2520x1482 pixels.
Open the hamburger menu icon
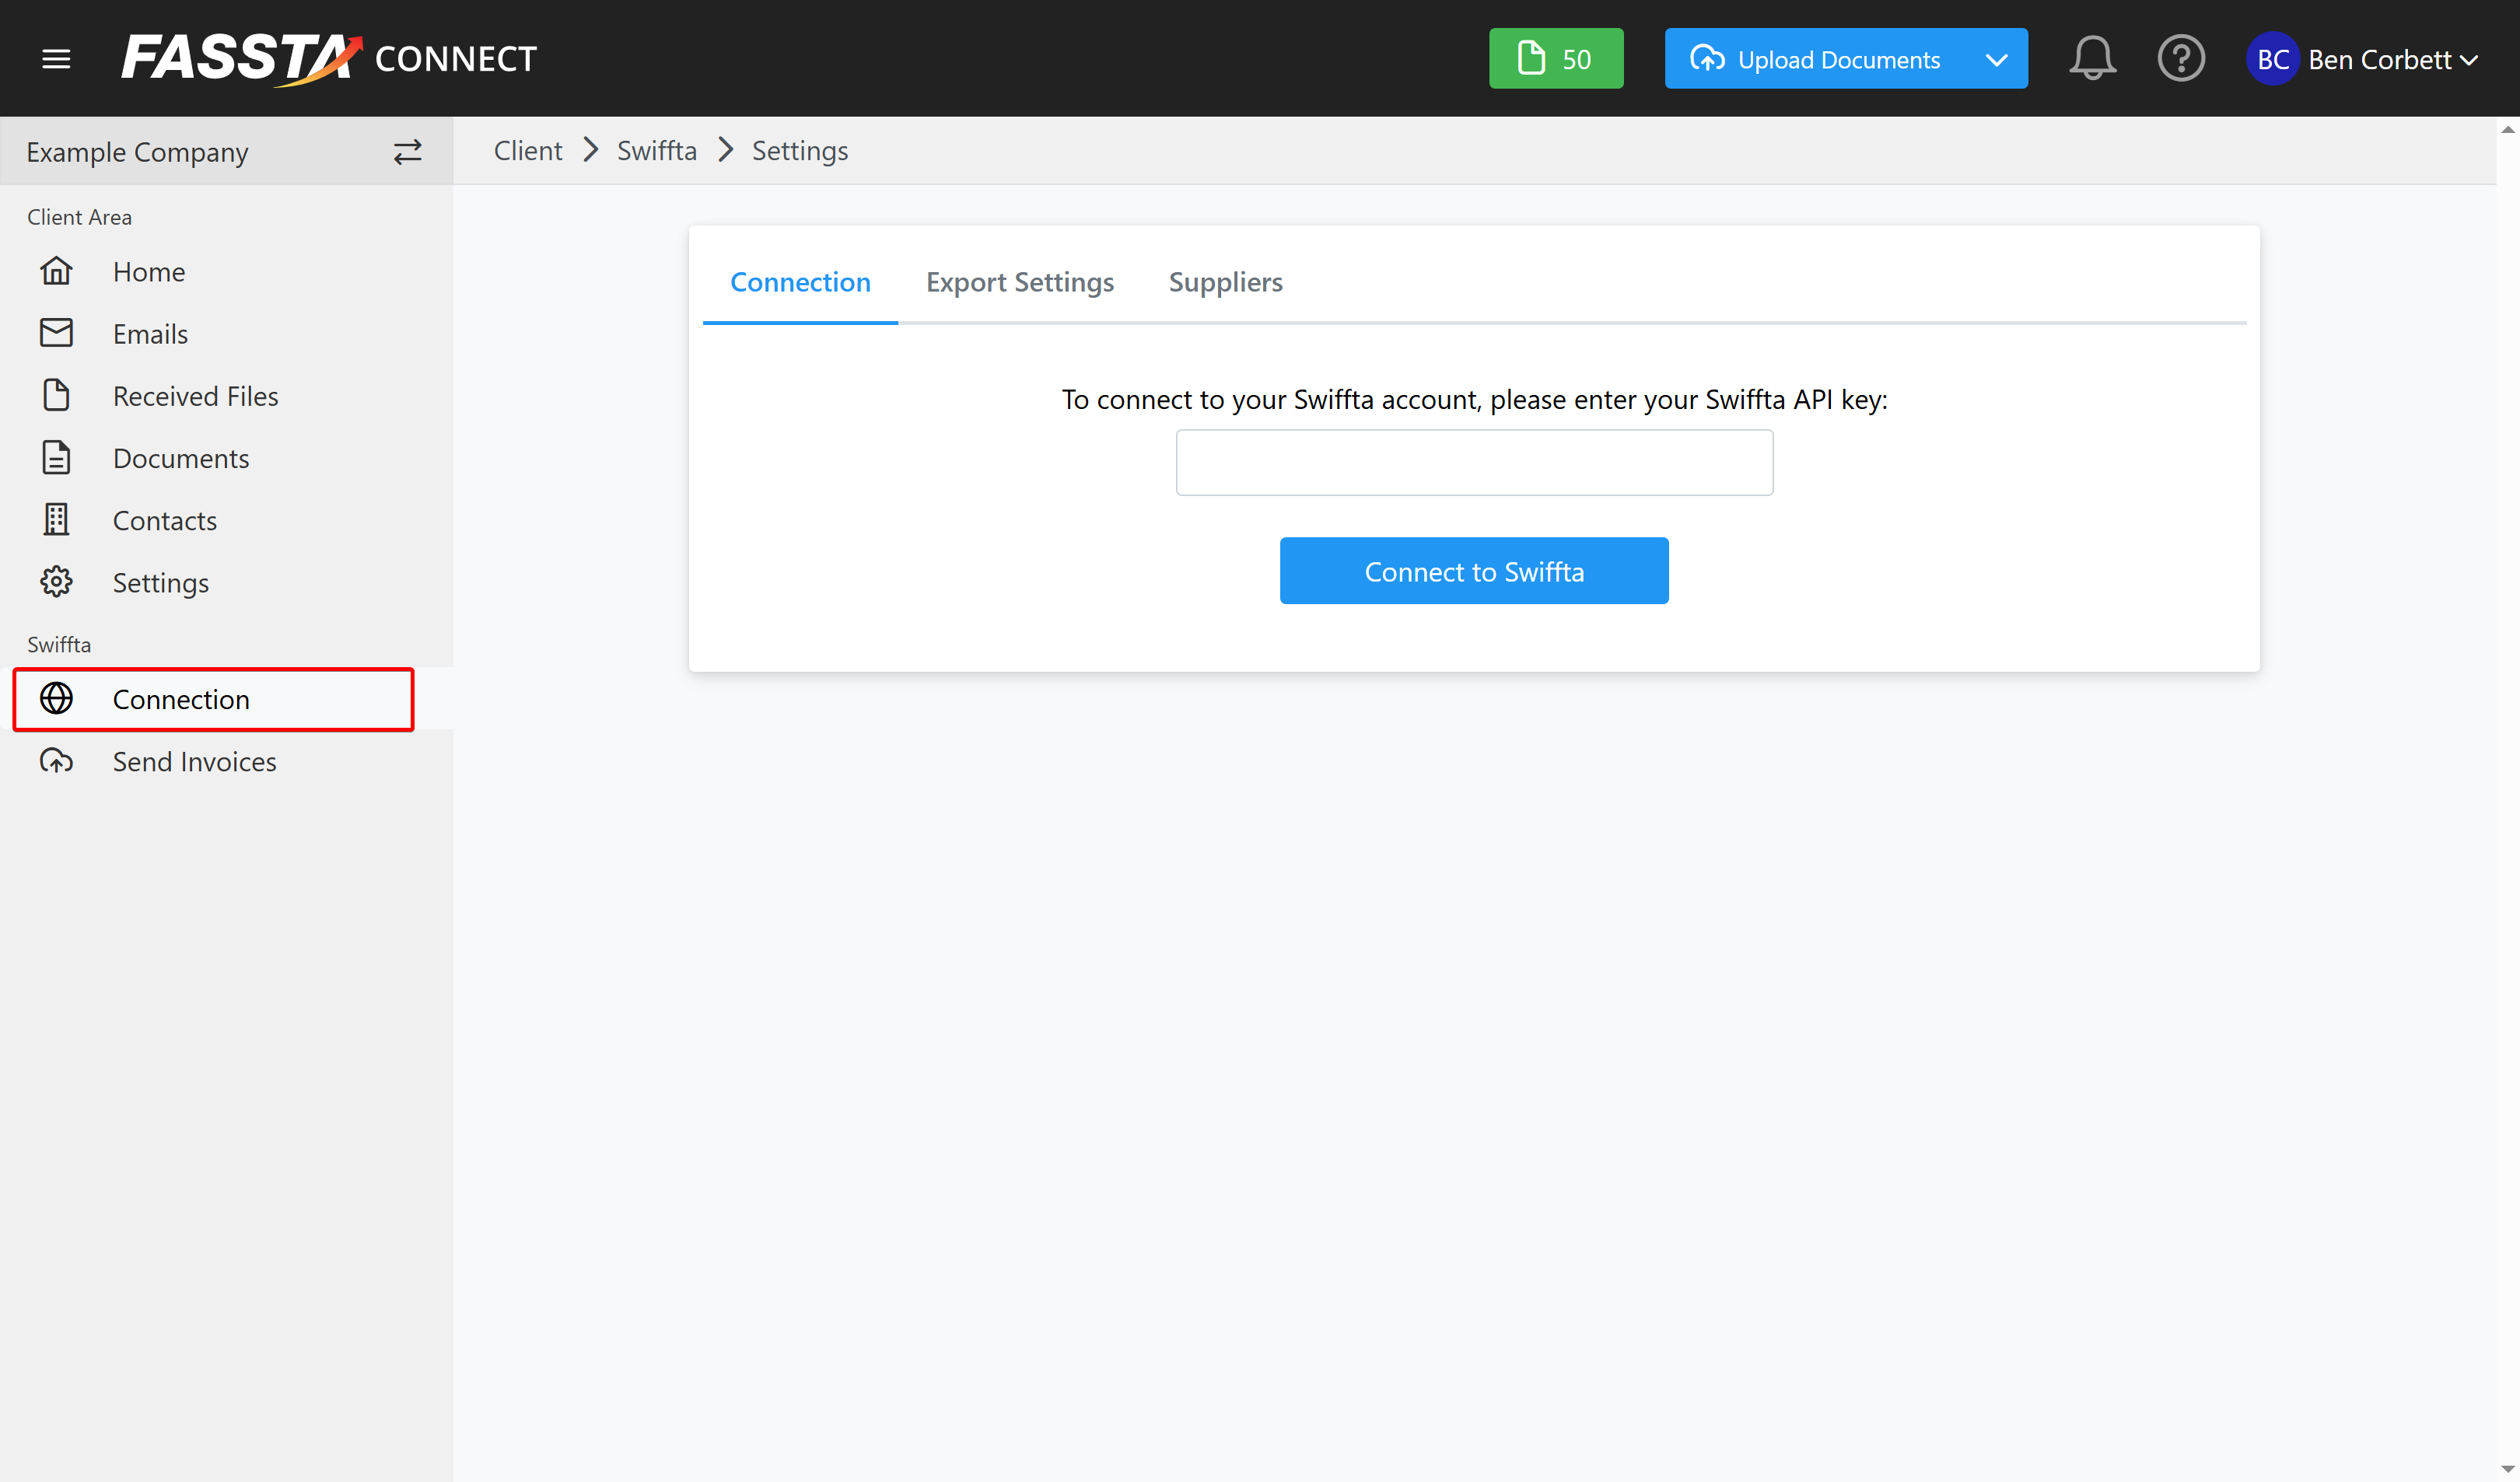point(56,59)
